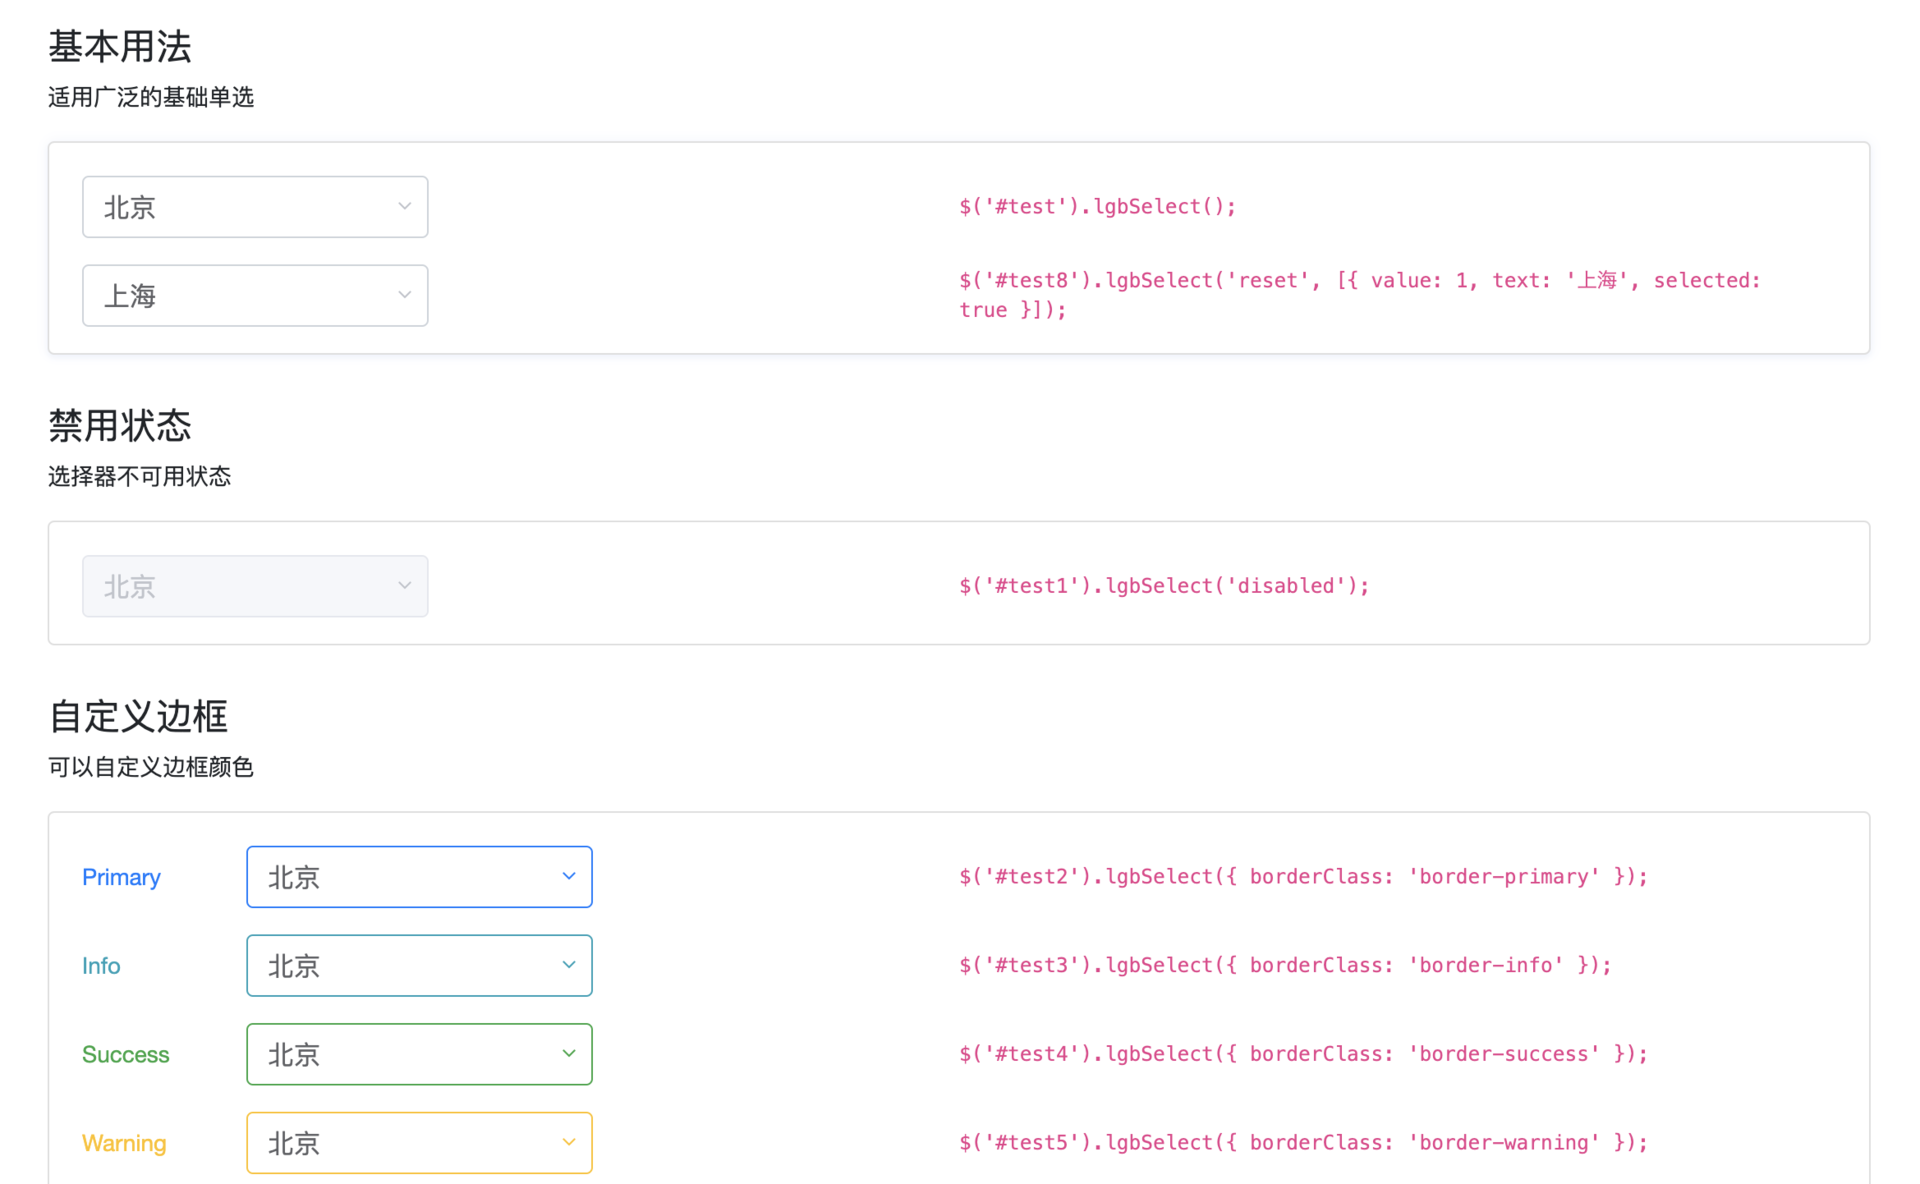1920x1184 pixels.
Task: Expand the Success bordered 北京 dropdown
Action: coord(418,1054)
